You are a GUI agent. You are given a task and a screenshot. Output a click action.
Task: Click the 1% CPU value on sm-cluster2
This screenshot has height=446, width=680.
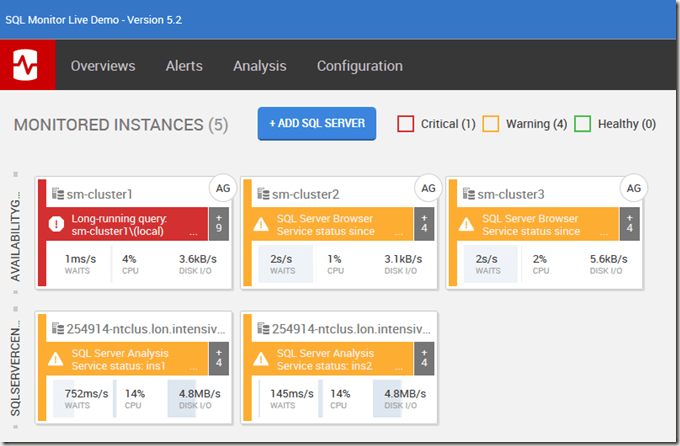334,259
